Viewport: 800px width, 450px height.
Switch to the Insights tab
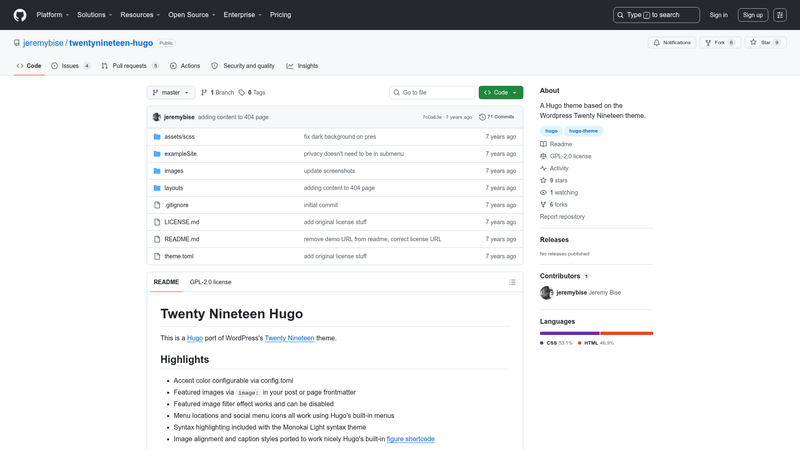(302, 66)
